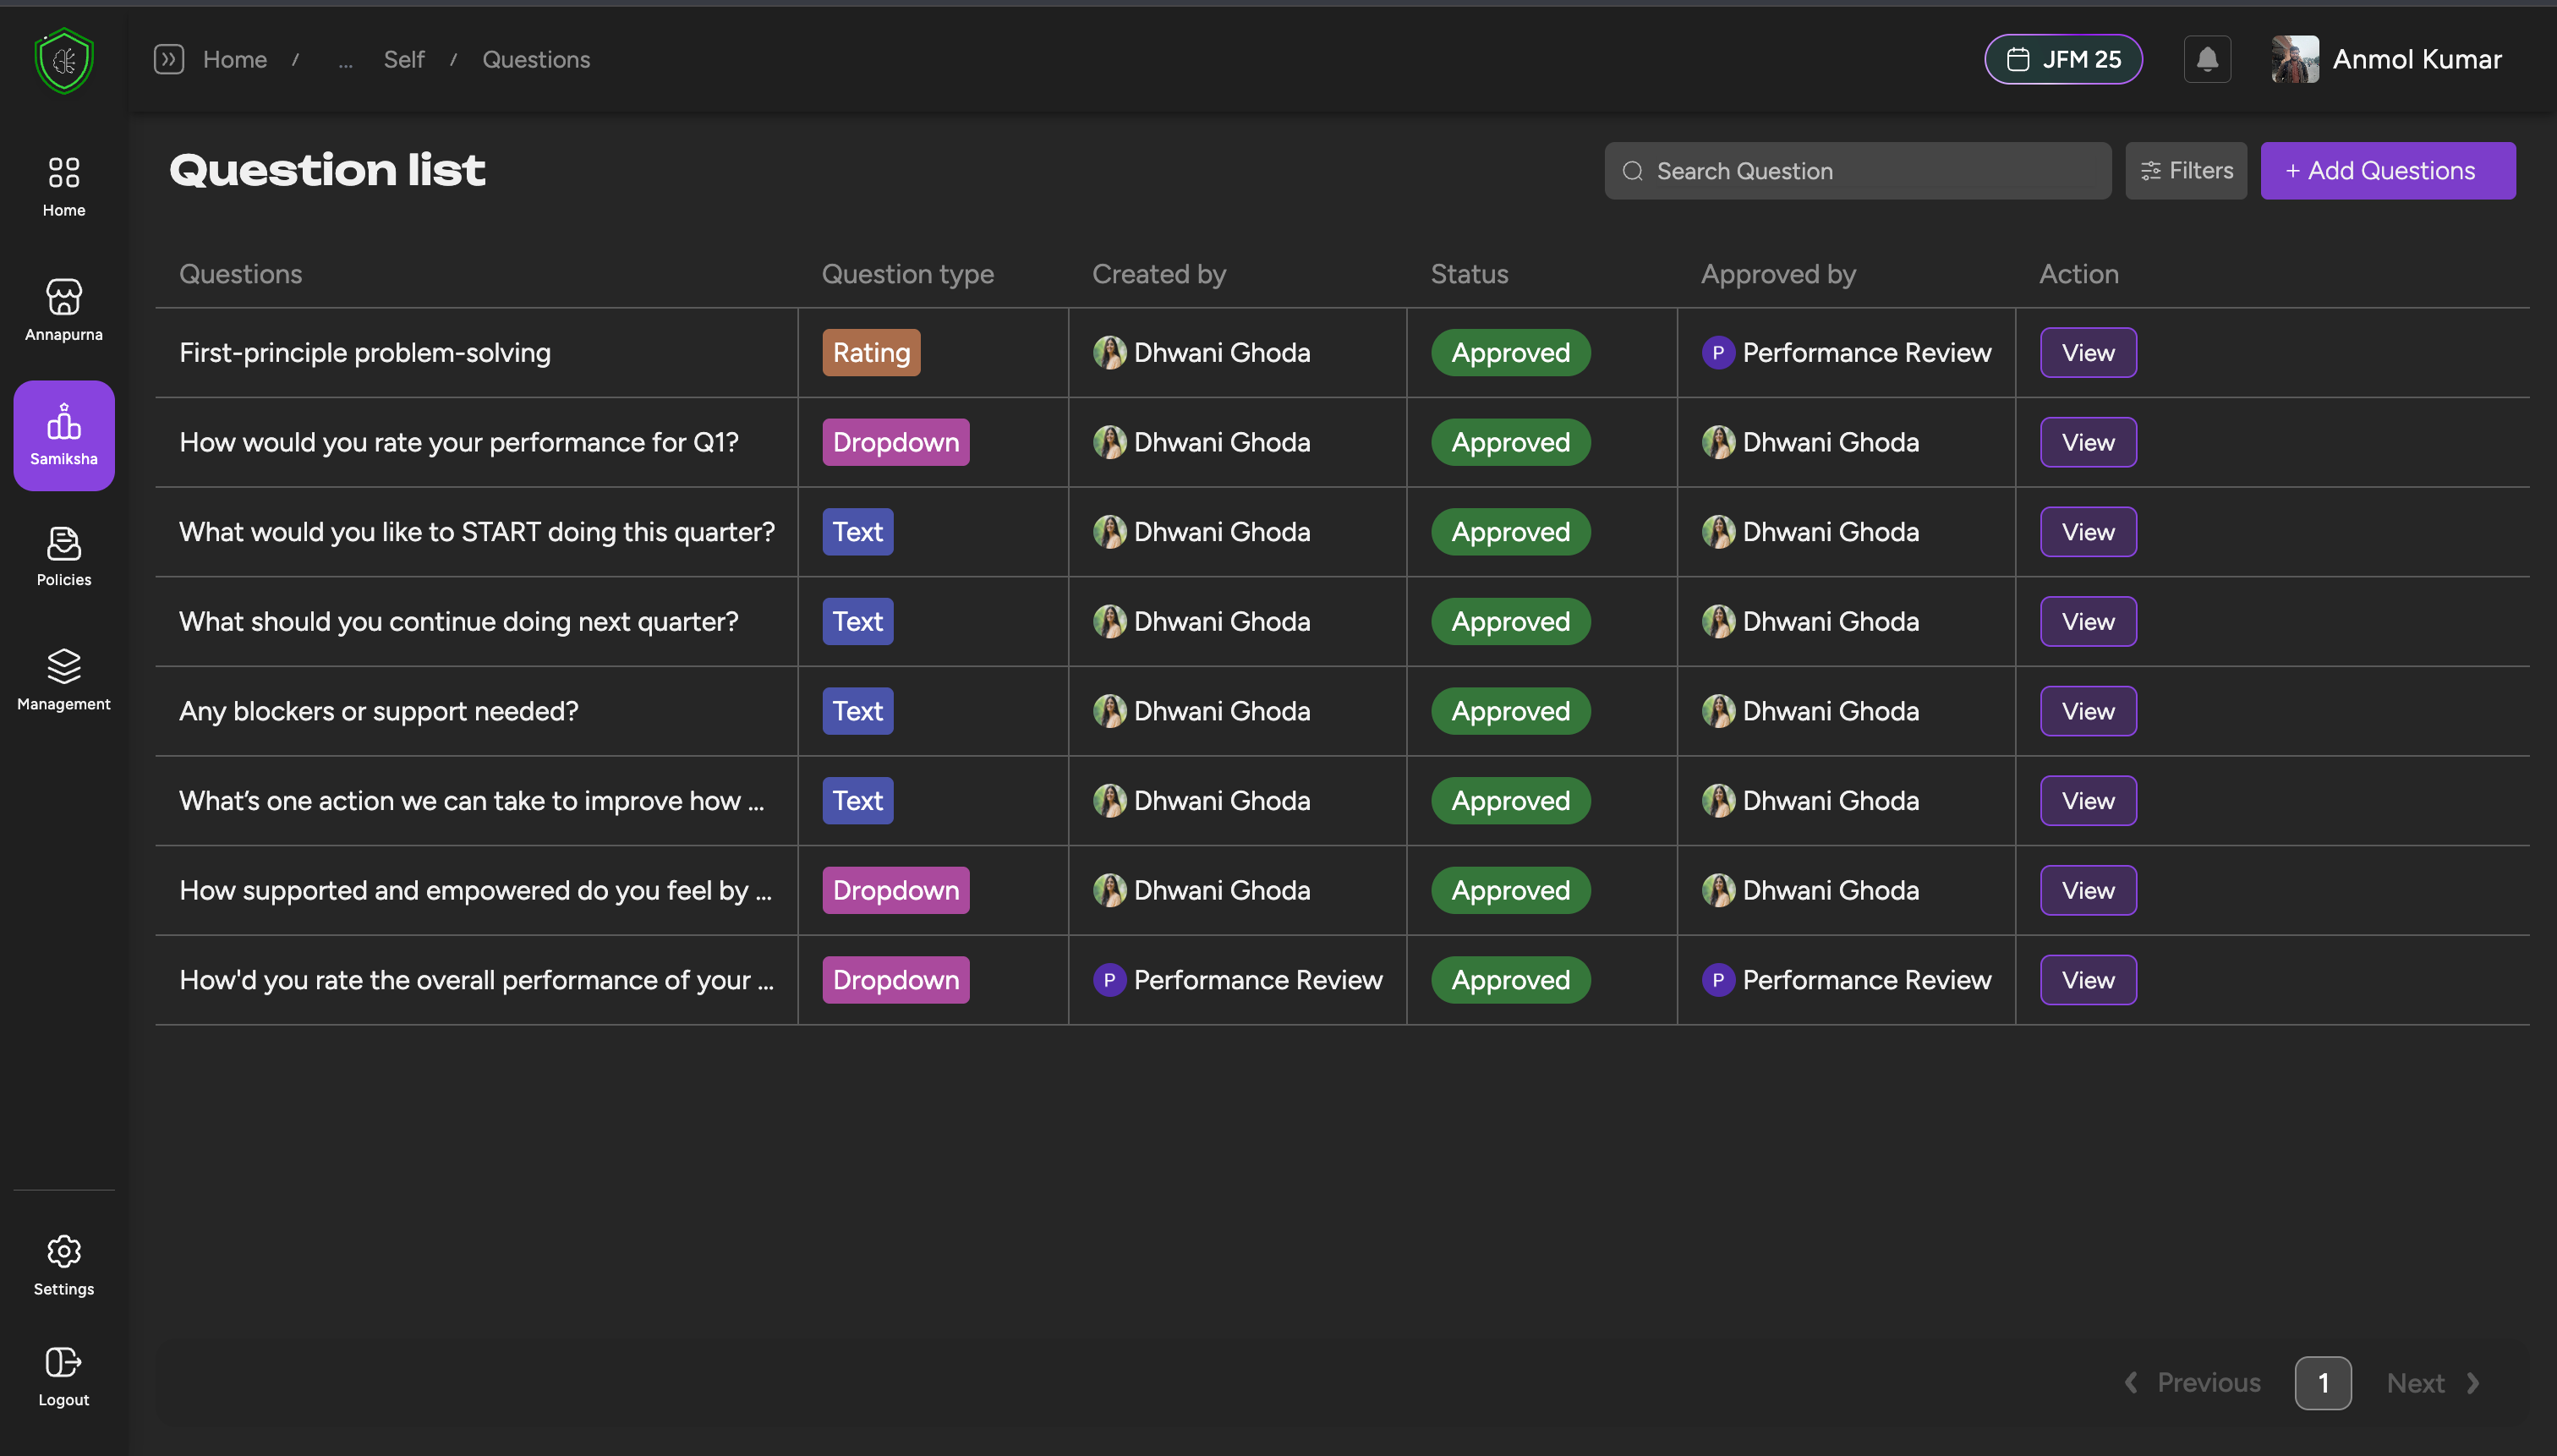2557x1456 pixels.
Task: Expand the breadcrumb ellipsis
Action: click(x=345, y=60)
